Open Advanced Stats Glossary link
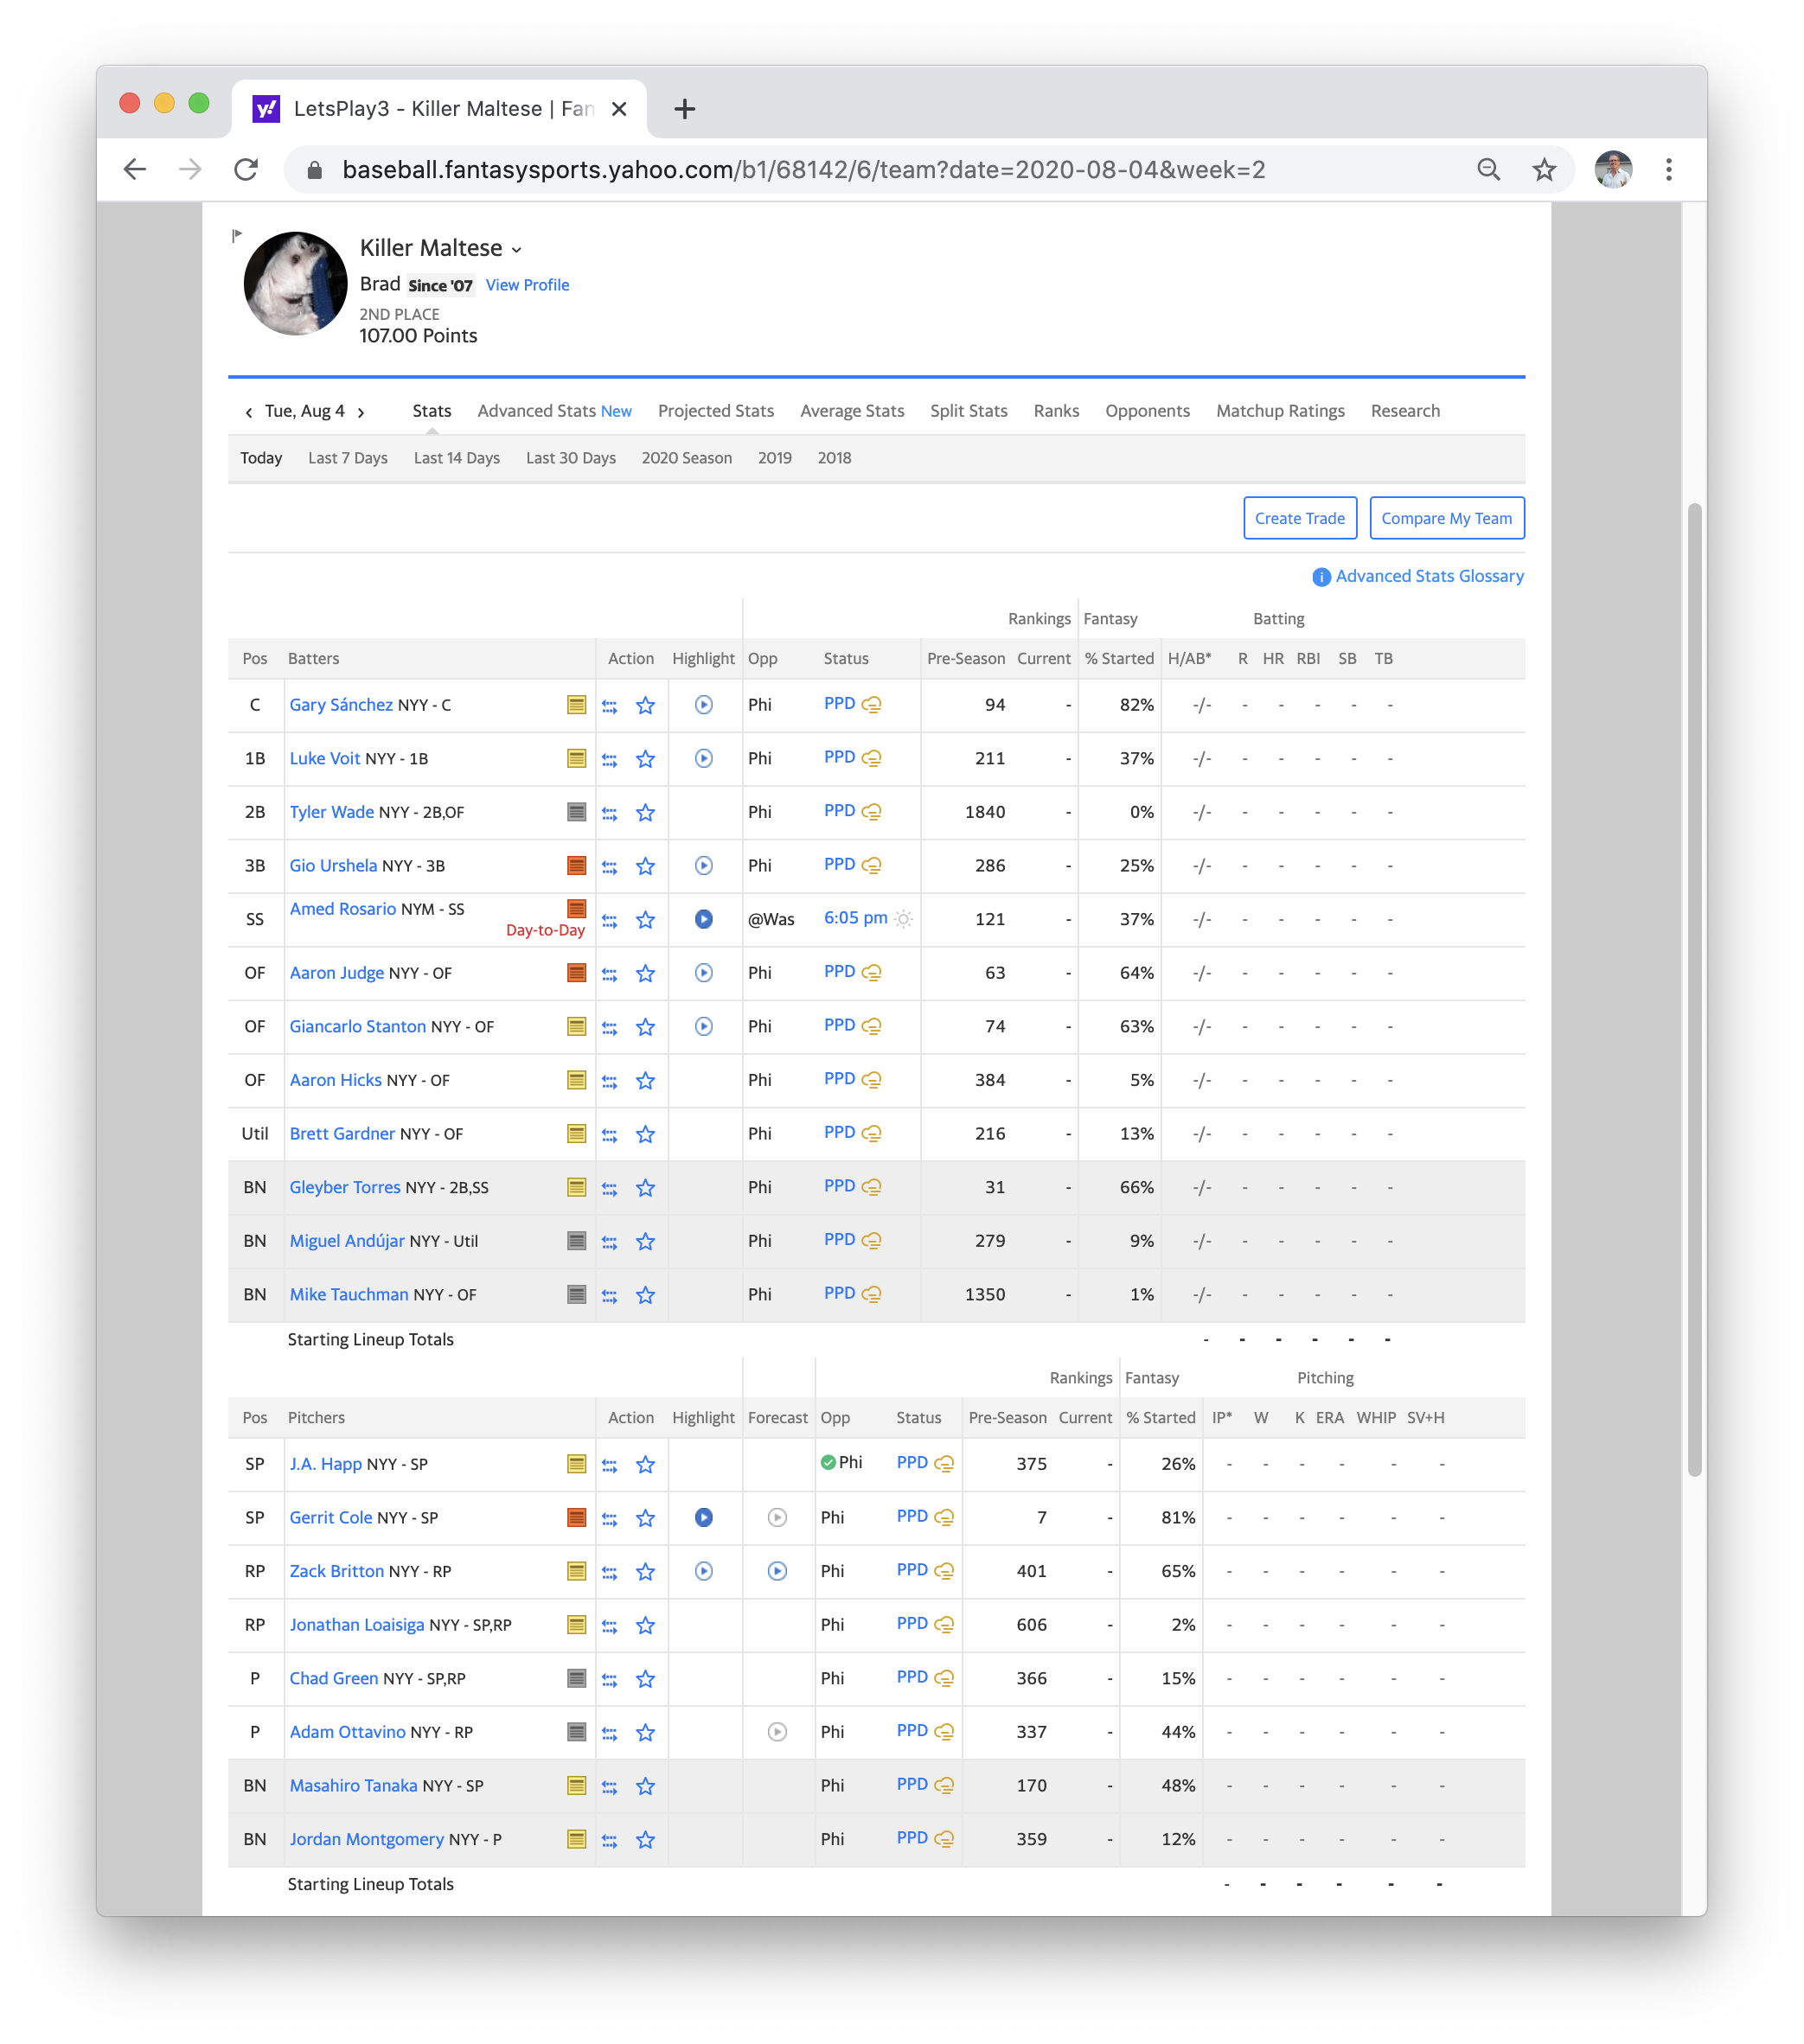 click(1429, 576)
